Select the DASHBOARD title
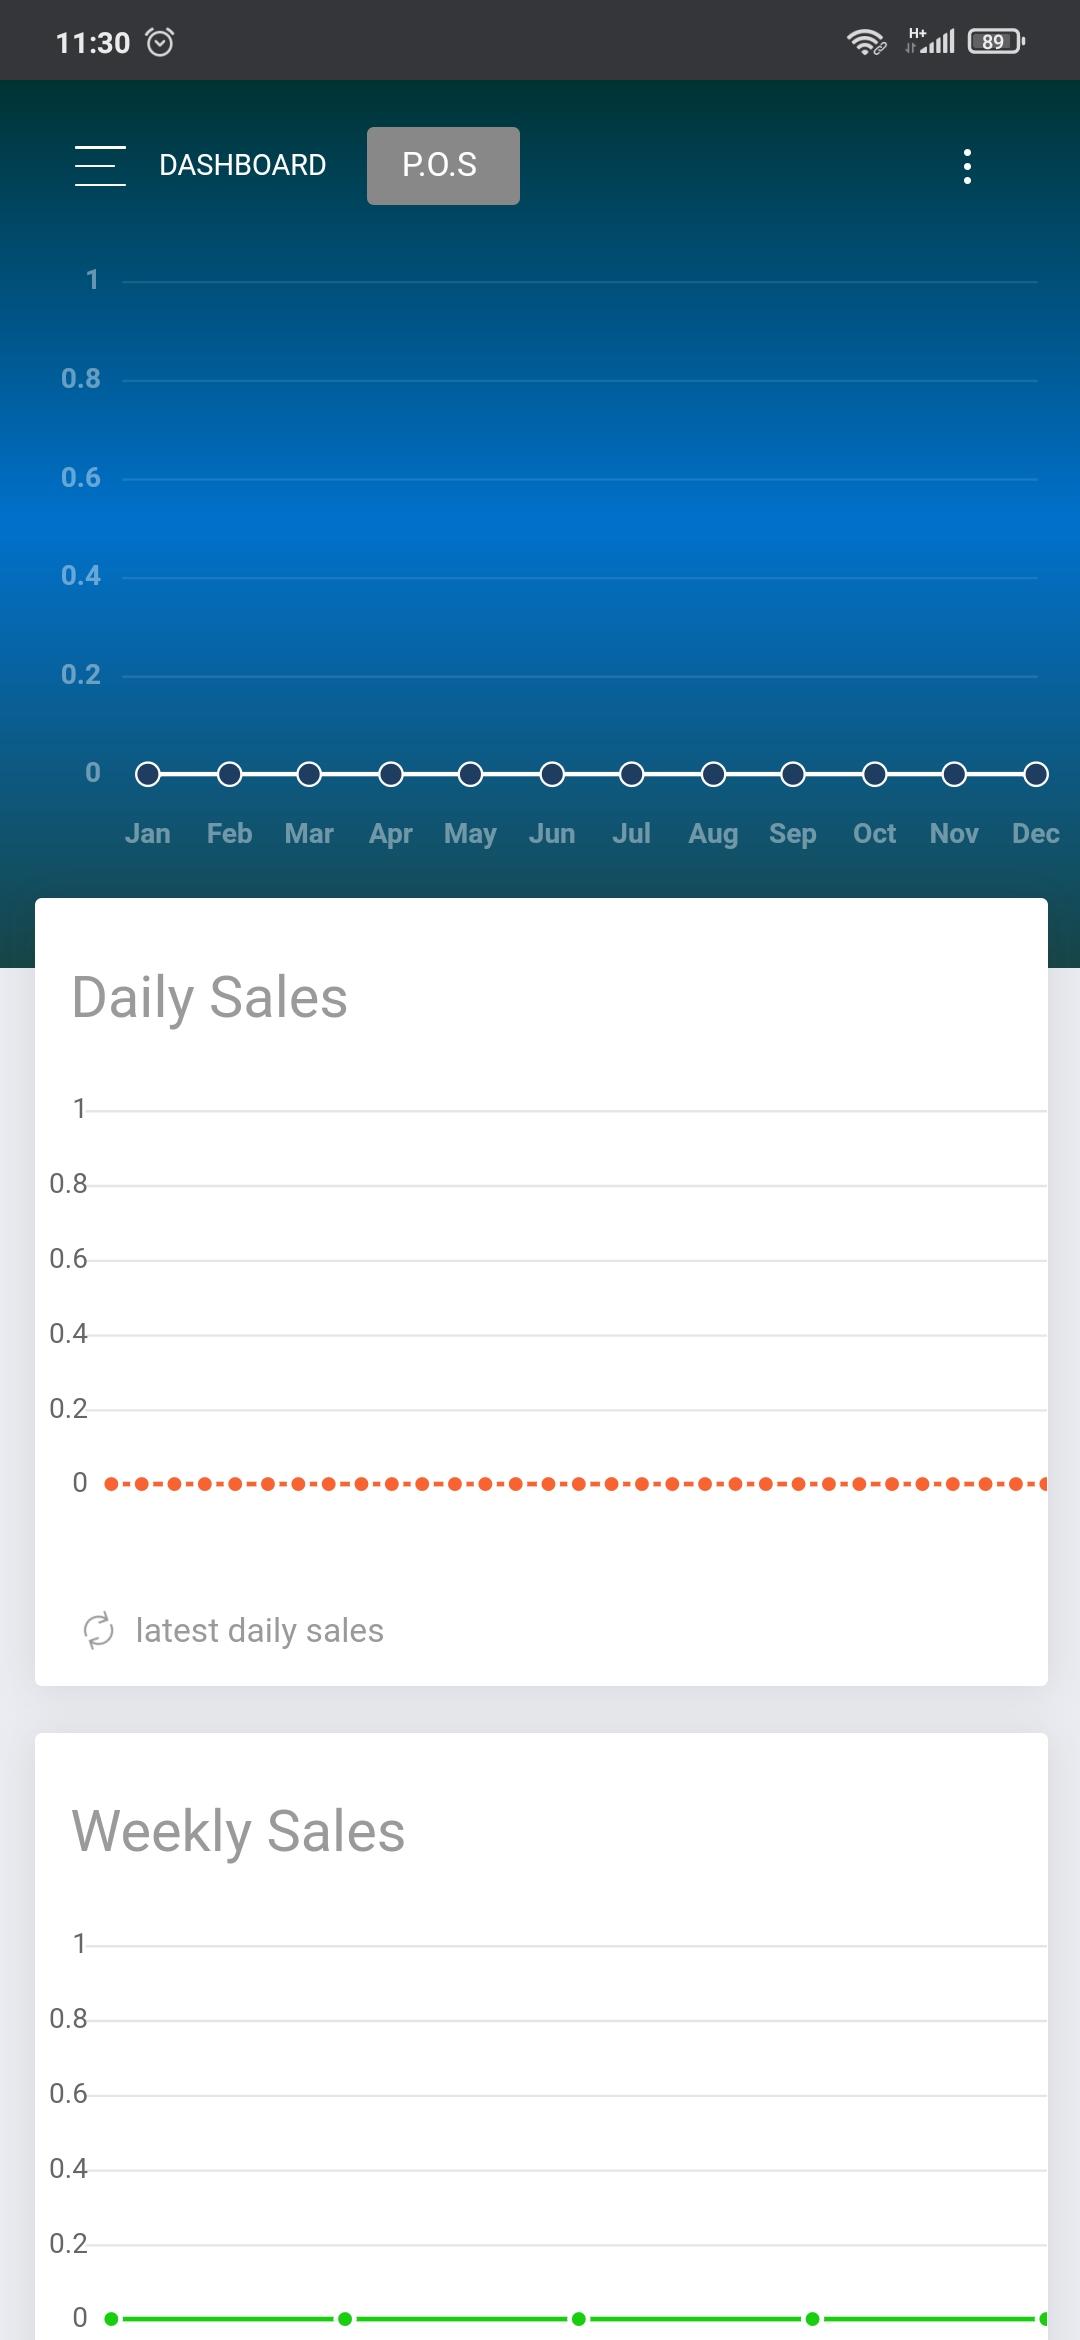Viewport: 1080px width, 2340px height. click(x=243, y=165)
